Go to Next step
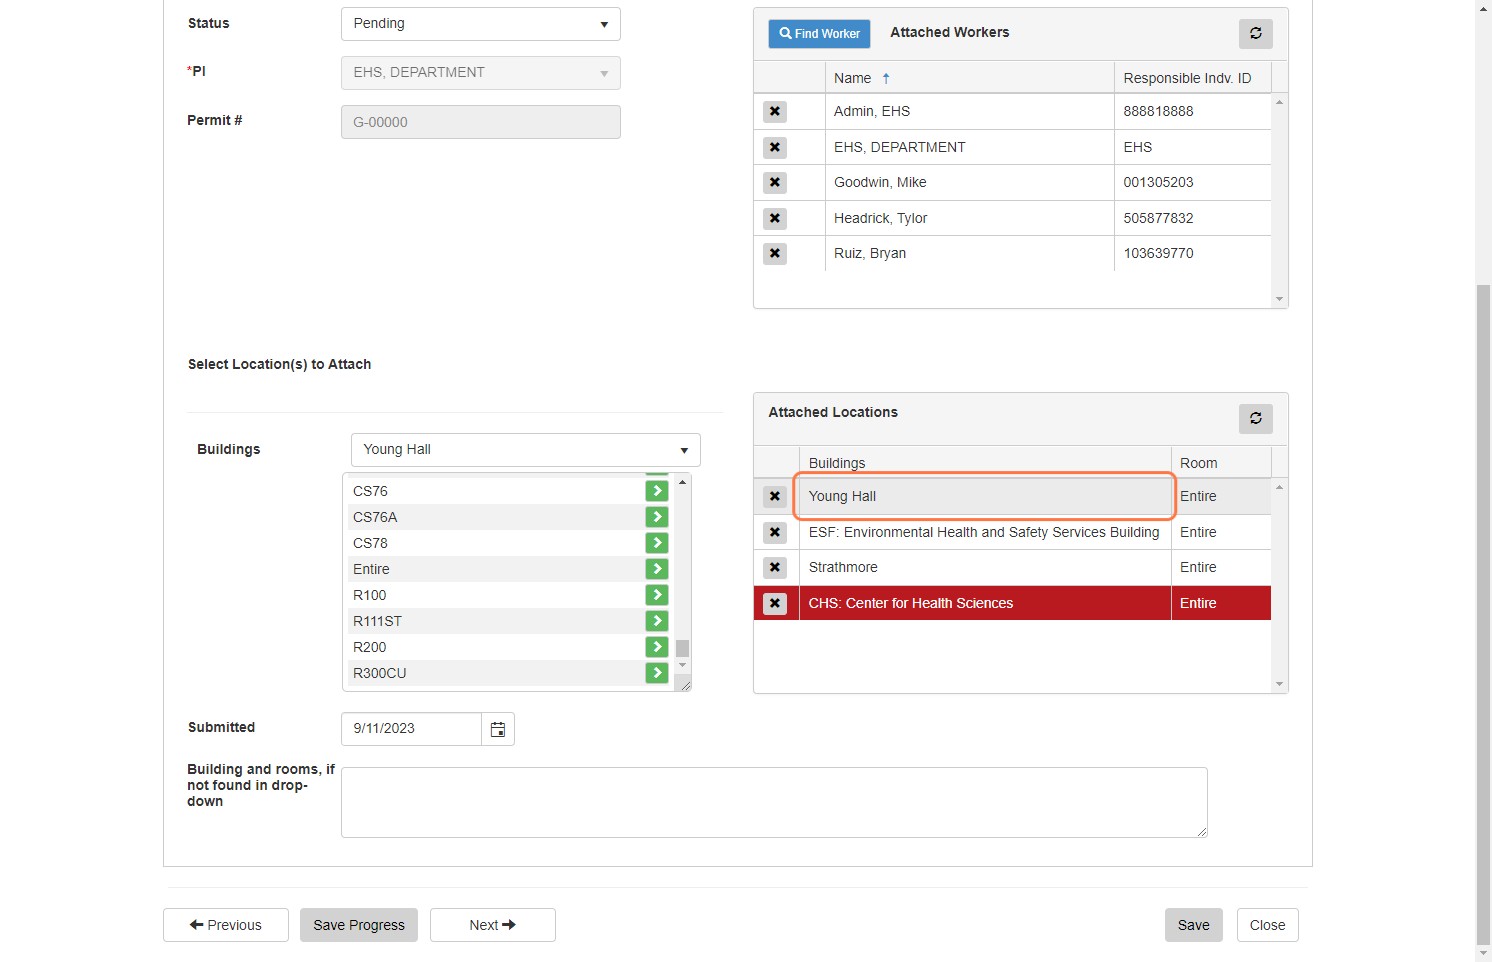Screen dimensions: 1492x962 pos(493,925)
